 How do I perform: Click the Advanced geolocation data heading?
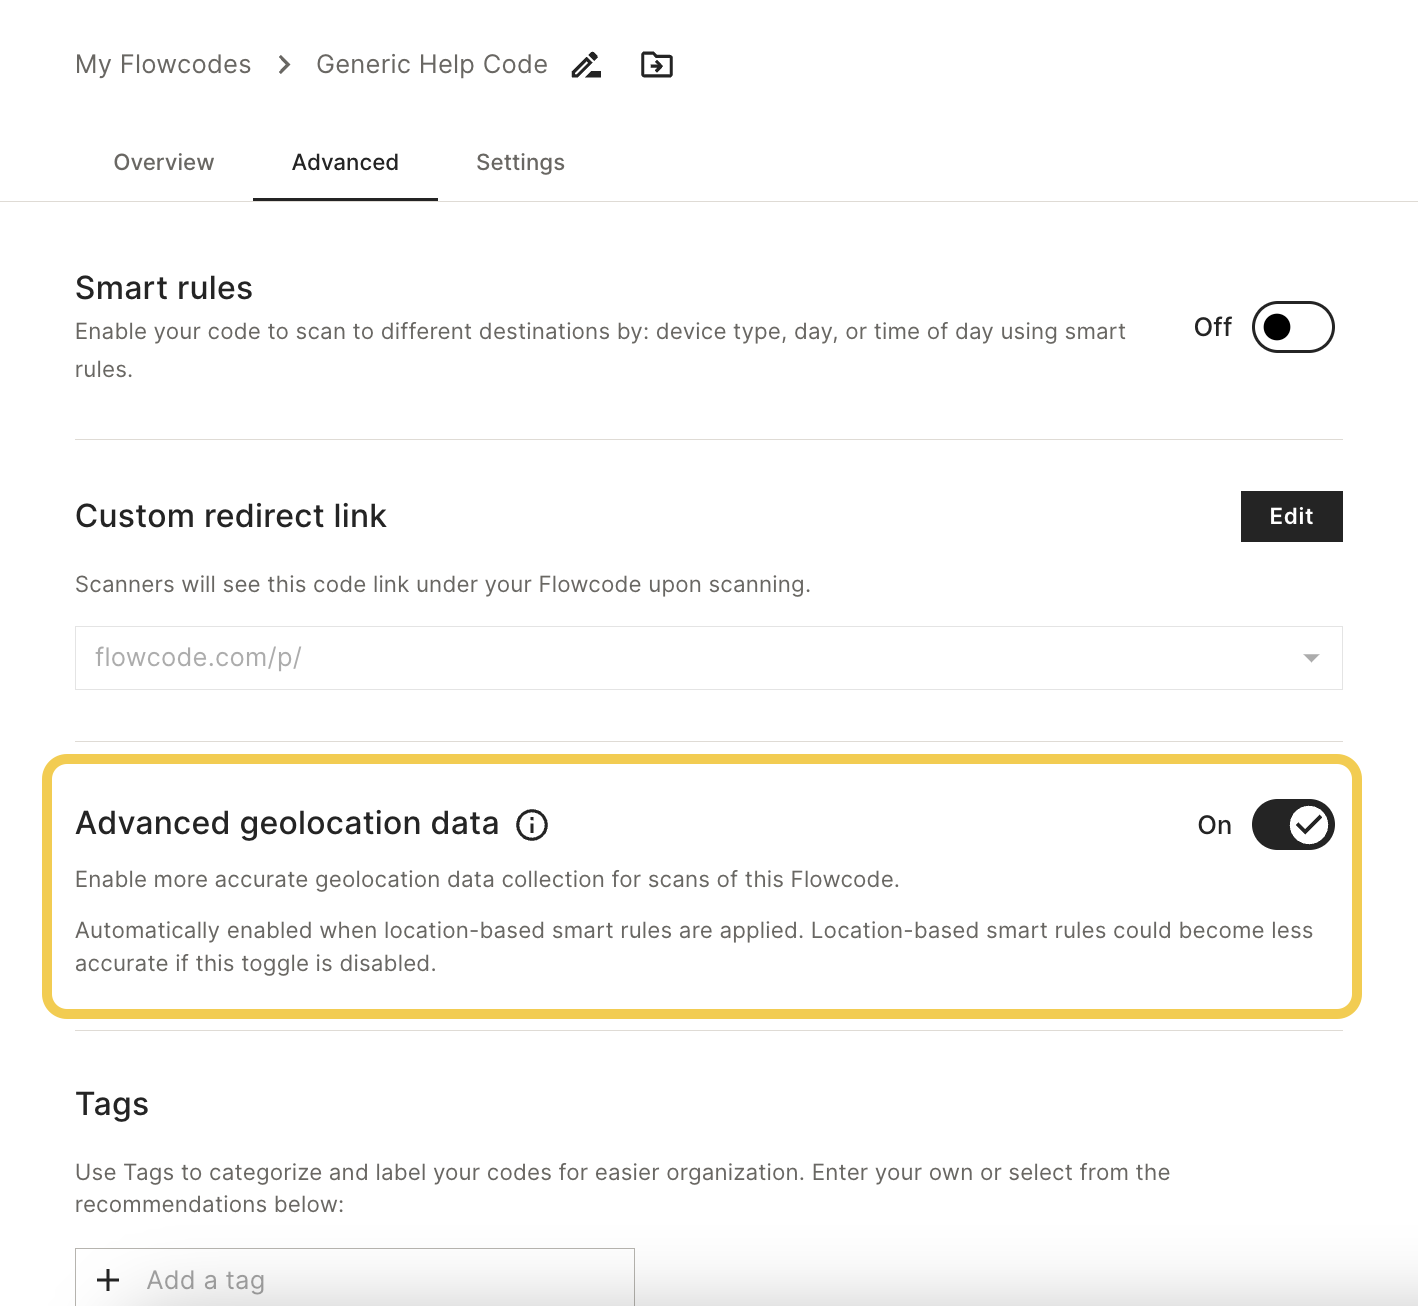coord(287,823)
